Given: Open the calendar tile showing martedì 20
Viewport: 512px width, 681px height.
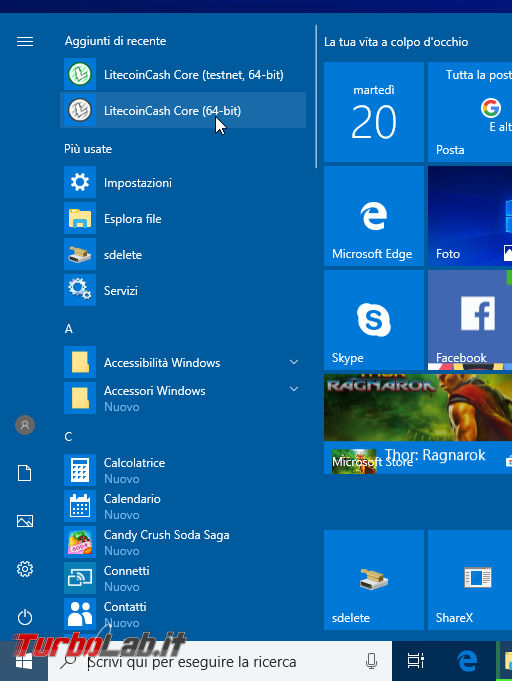Looking at the screenshot, I should click(374, 112).
